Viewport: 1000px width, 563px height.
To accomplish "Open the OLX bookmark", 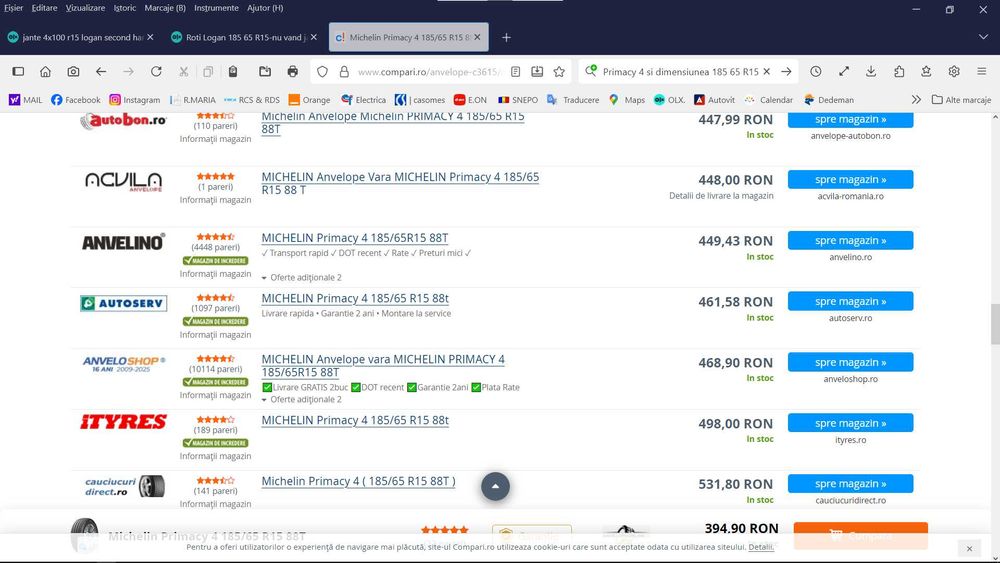I will [670, 99].
